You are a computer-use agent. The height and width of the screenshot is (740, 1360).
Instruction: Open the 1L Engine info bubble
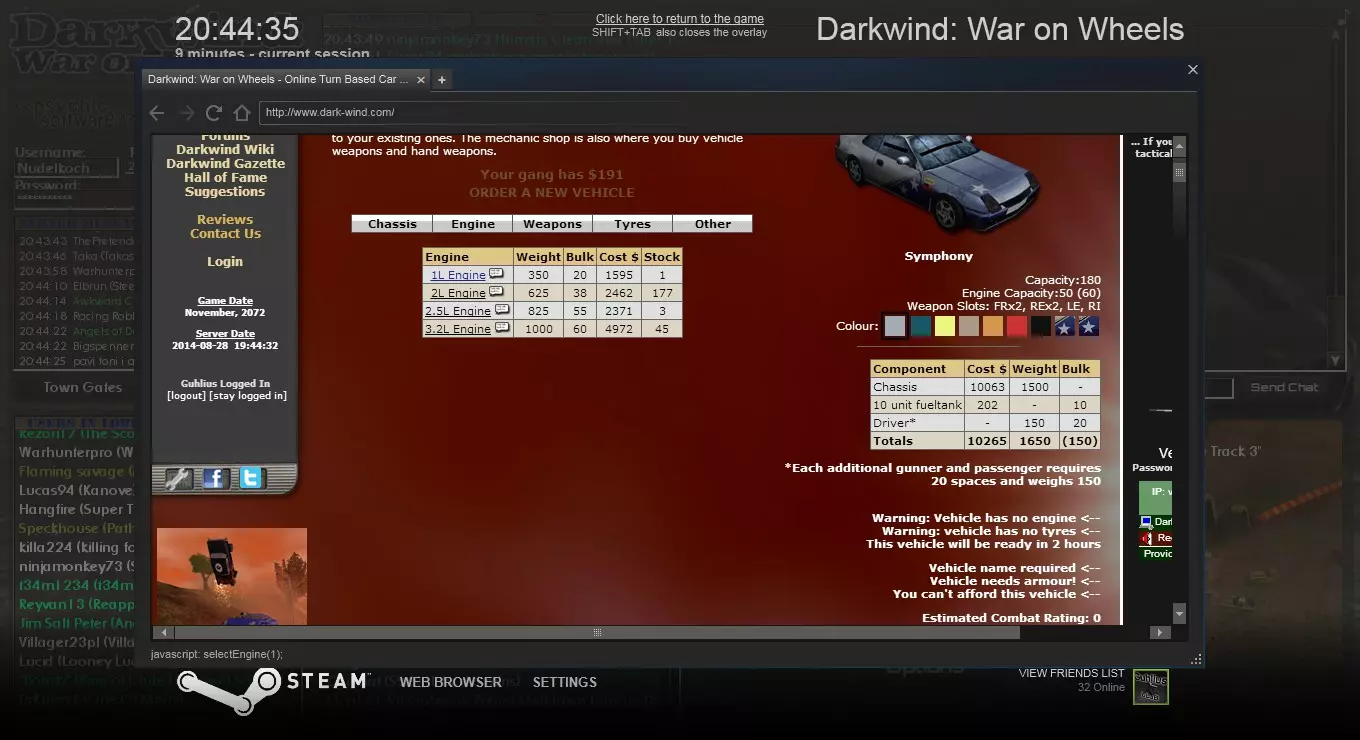pyautogui.click(x=496, y=274)
